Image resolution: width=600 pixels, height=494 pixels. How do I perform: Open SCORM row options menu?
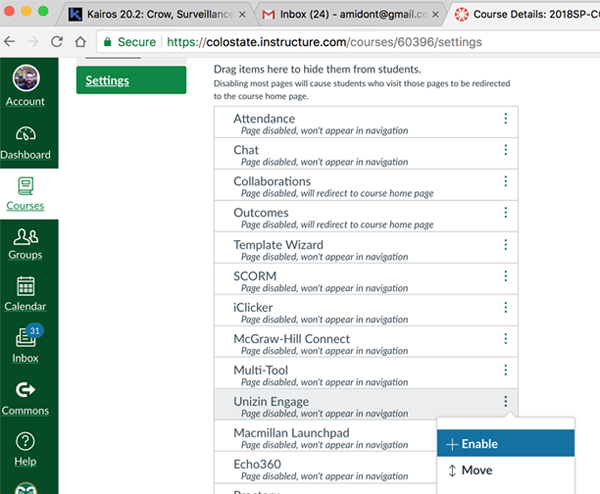(505, 276)
